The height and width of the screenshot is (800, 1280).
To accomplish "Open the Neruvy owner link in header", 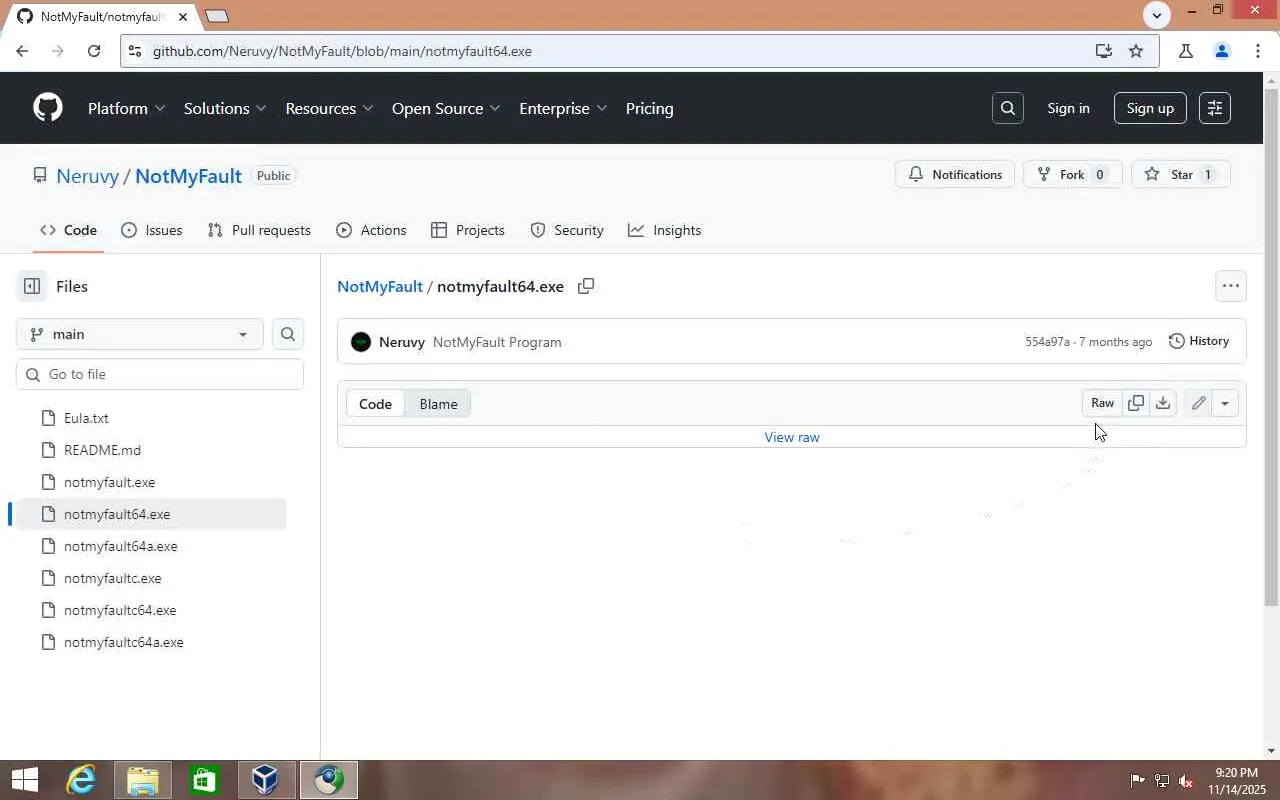I will tap(87, 176).
